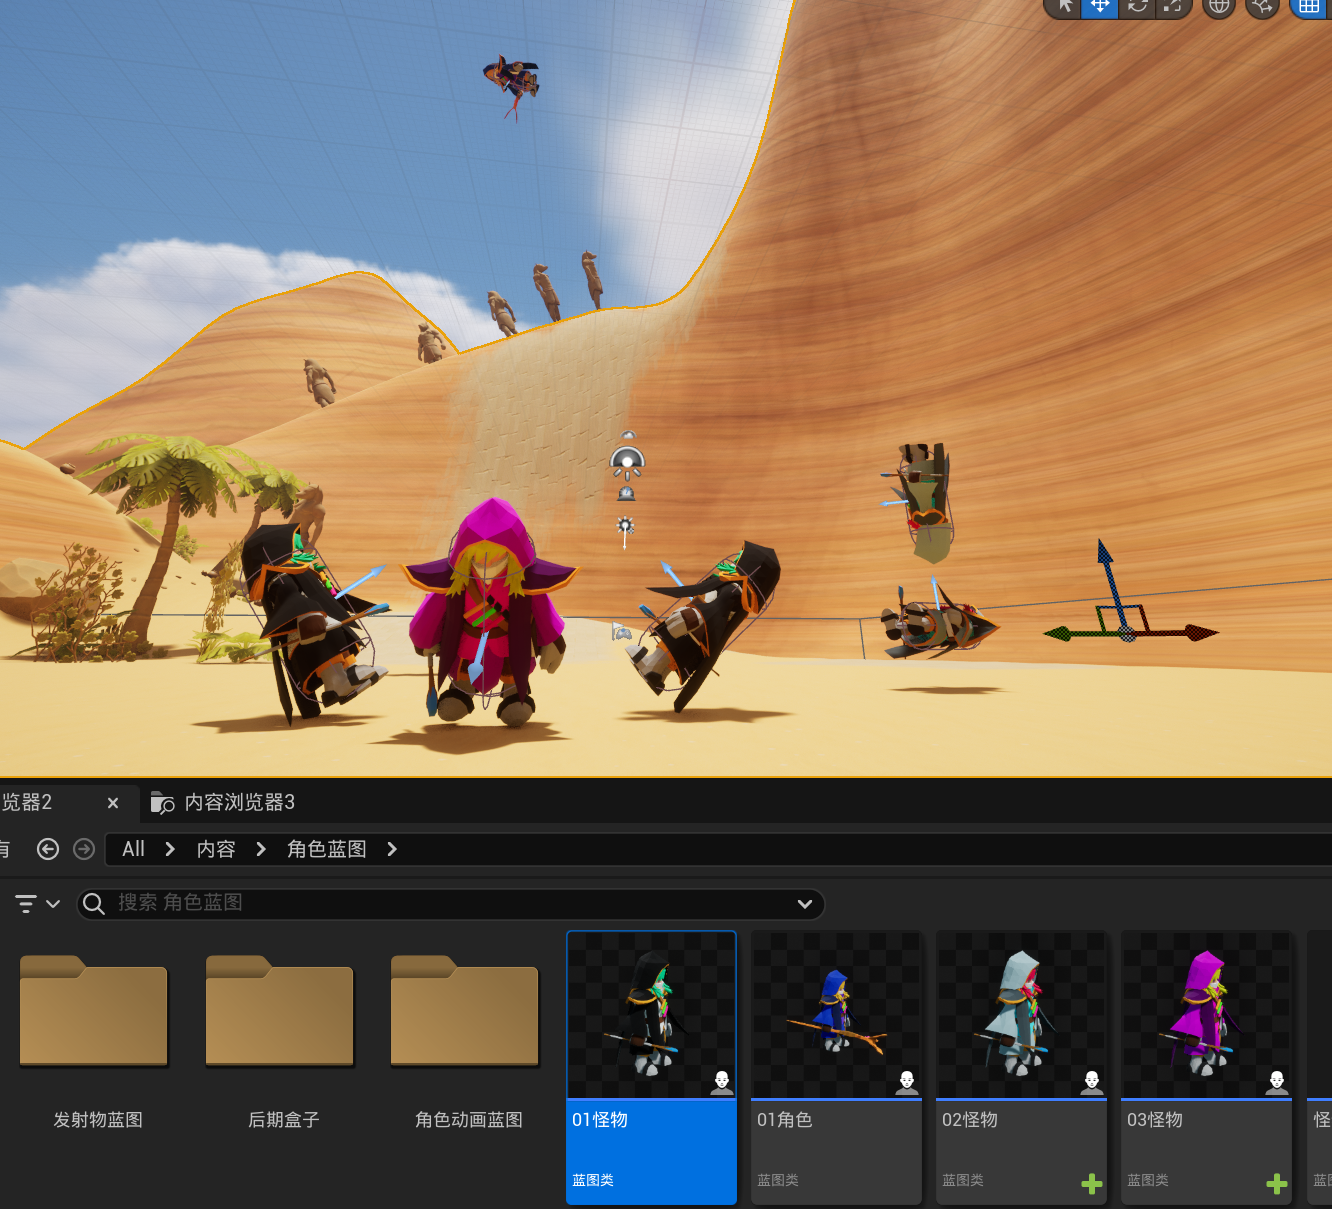Switch to the scale tool
Screen dimensions: 1332x1209
point(1173,6)
